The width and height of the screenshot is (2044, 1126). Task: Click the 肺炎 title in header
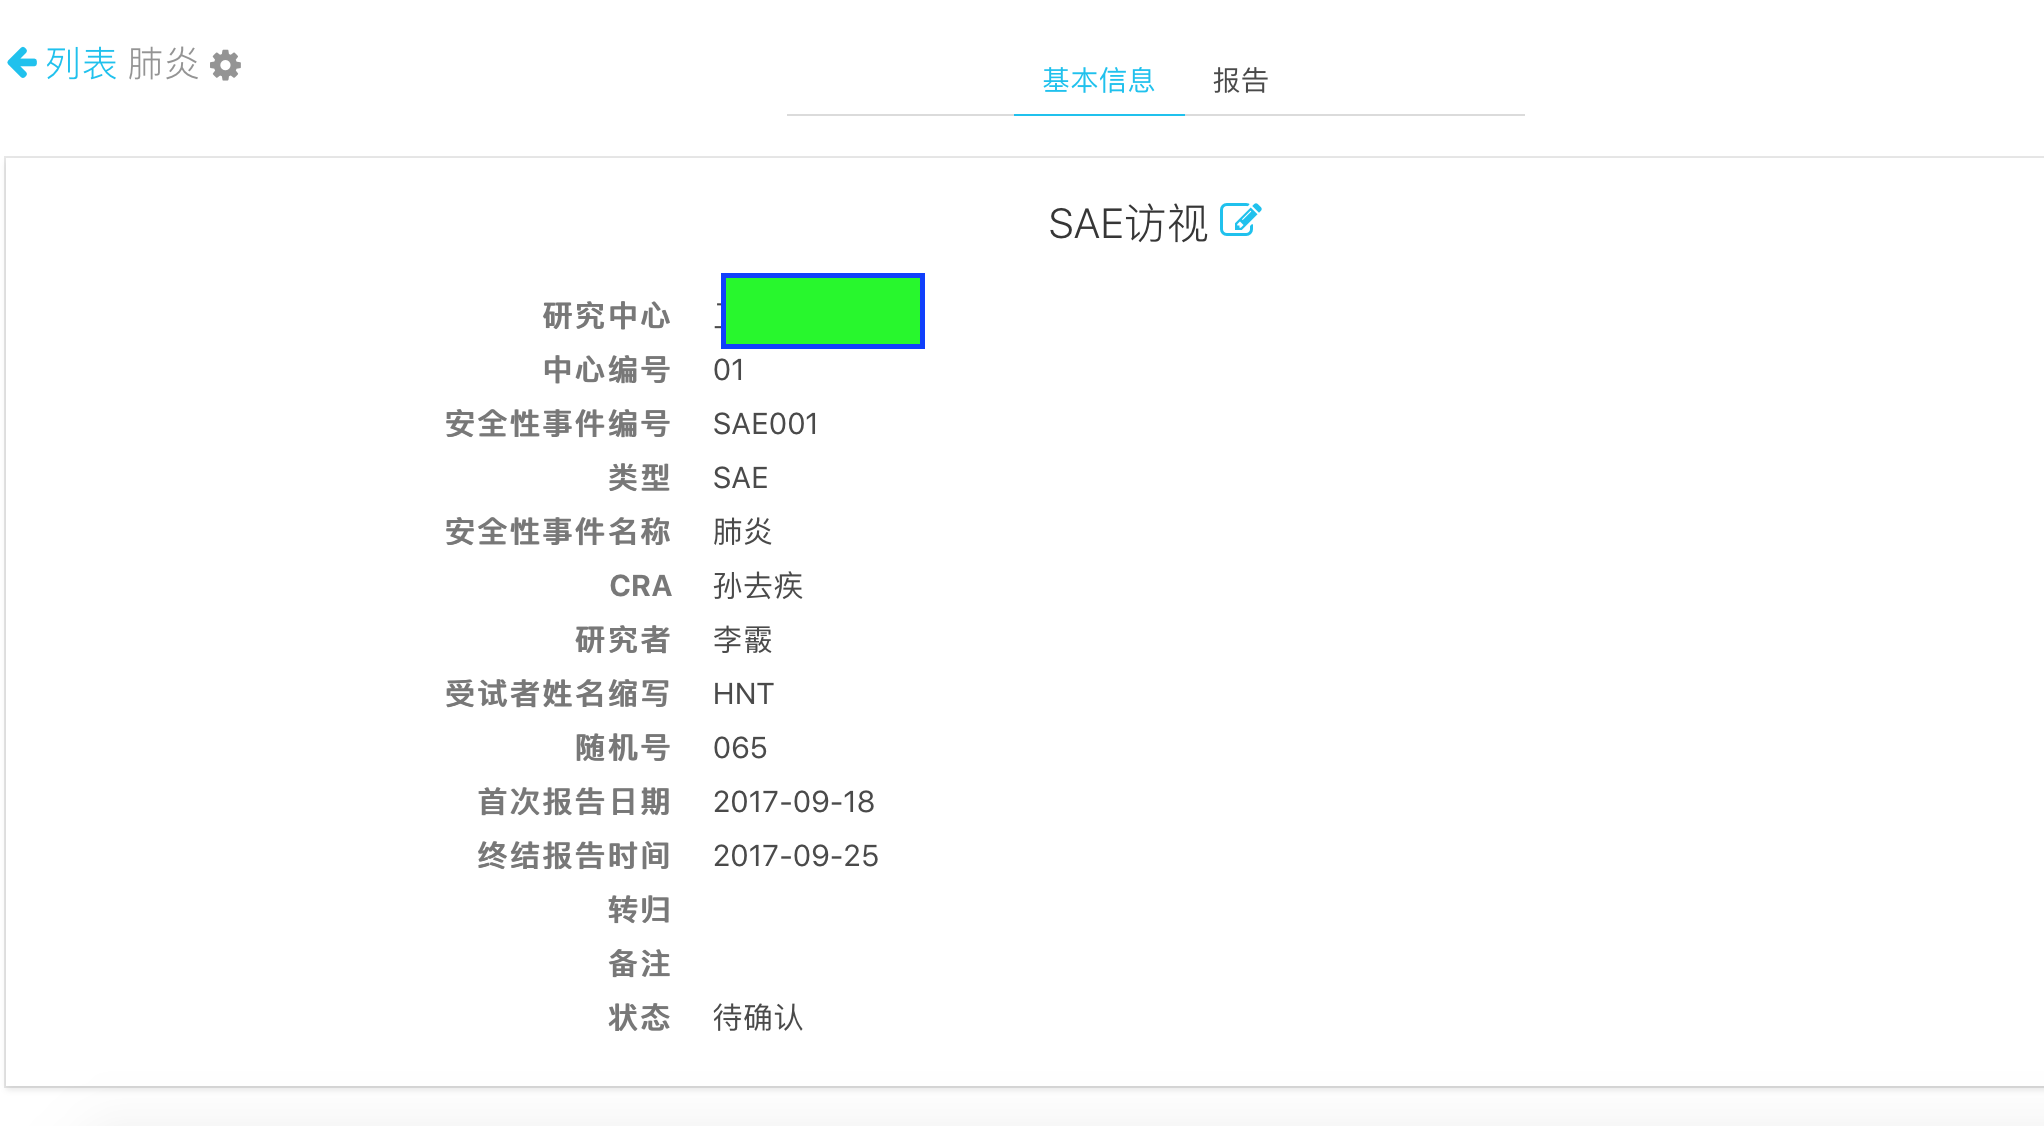click(x=163, y=64)
